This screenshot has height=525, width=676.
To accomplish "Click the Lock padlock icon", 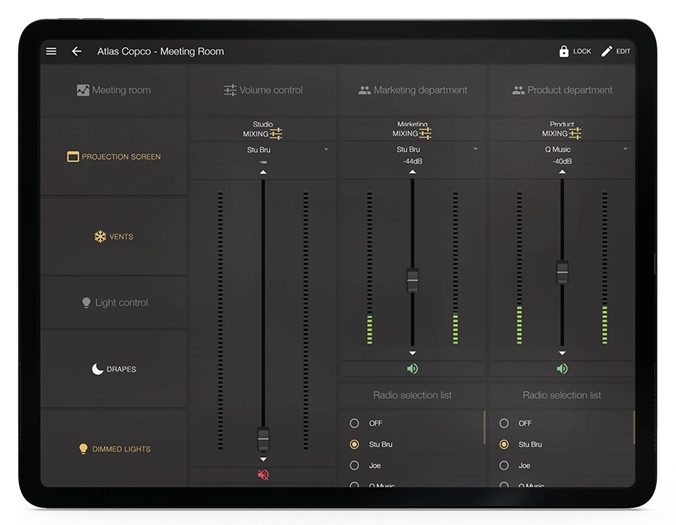I will (564, 51).
